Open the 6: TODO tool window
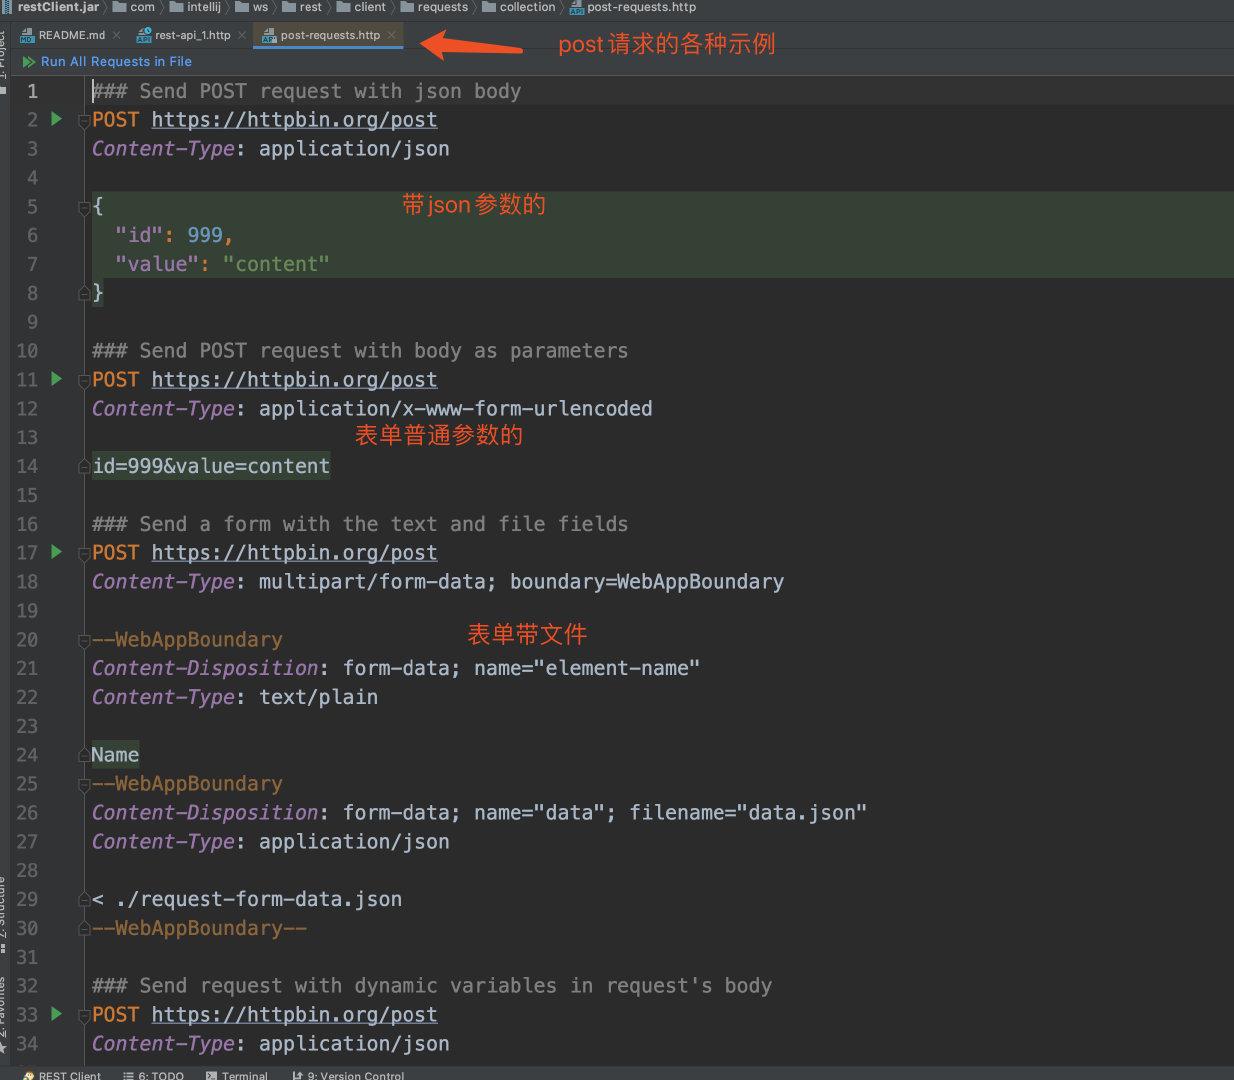This screenshot has height=1080, width=1234. 153,1075
